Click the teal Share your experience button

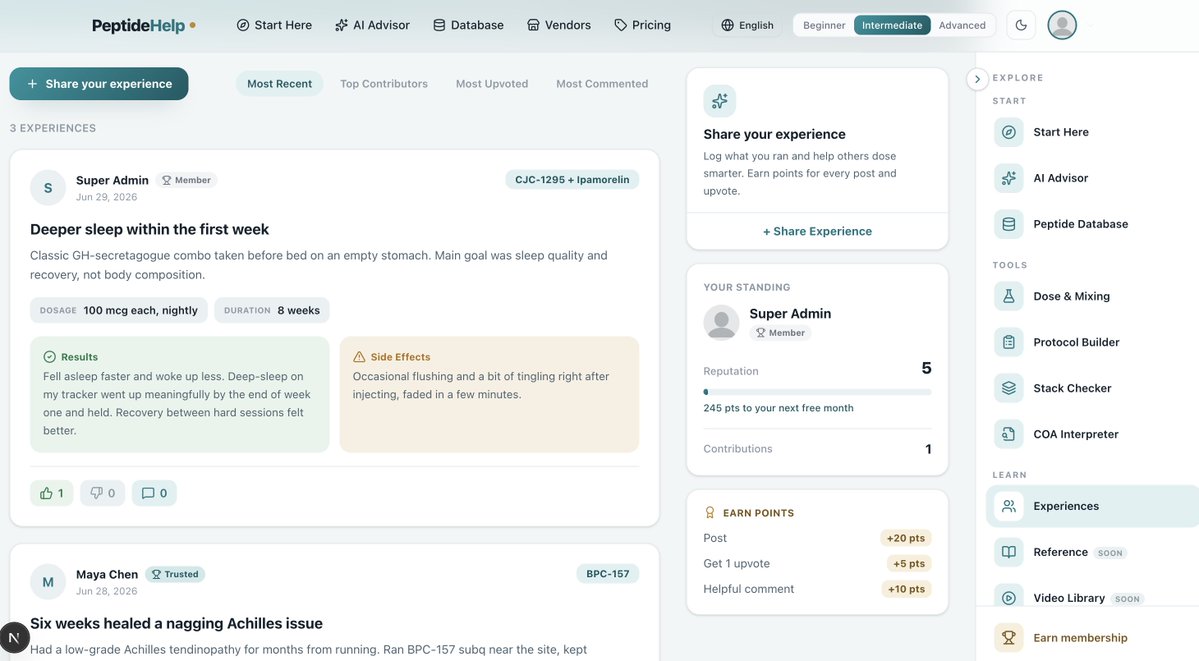click(x=99, y=83)
